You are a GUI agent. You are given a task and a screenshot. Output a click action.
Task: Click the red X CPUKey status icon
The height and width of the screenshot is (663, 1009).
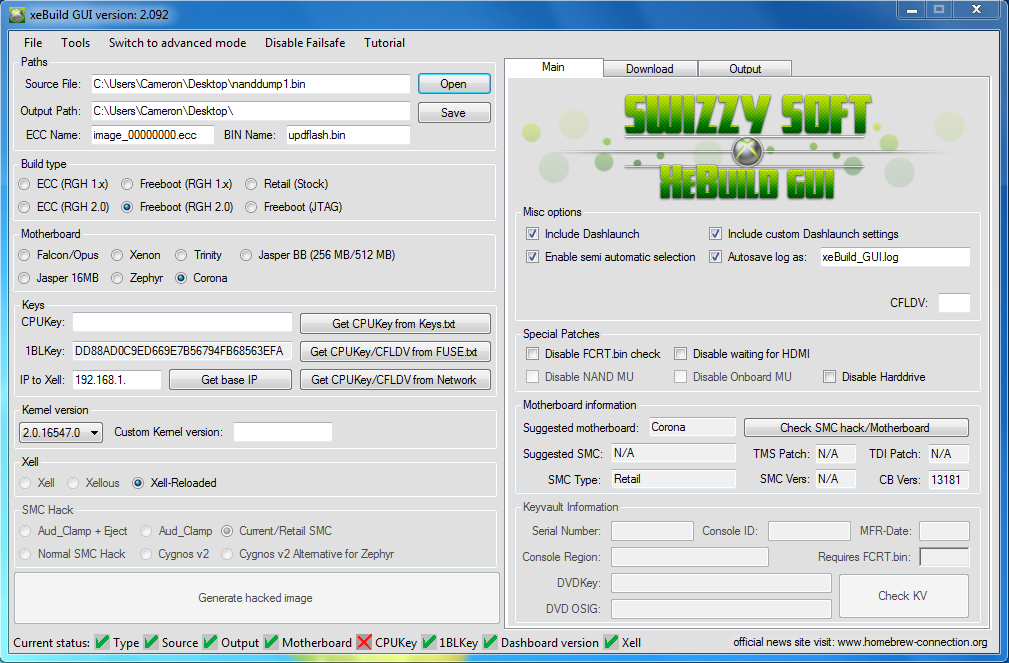click(364, 642)
